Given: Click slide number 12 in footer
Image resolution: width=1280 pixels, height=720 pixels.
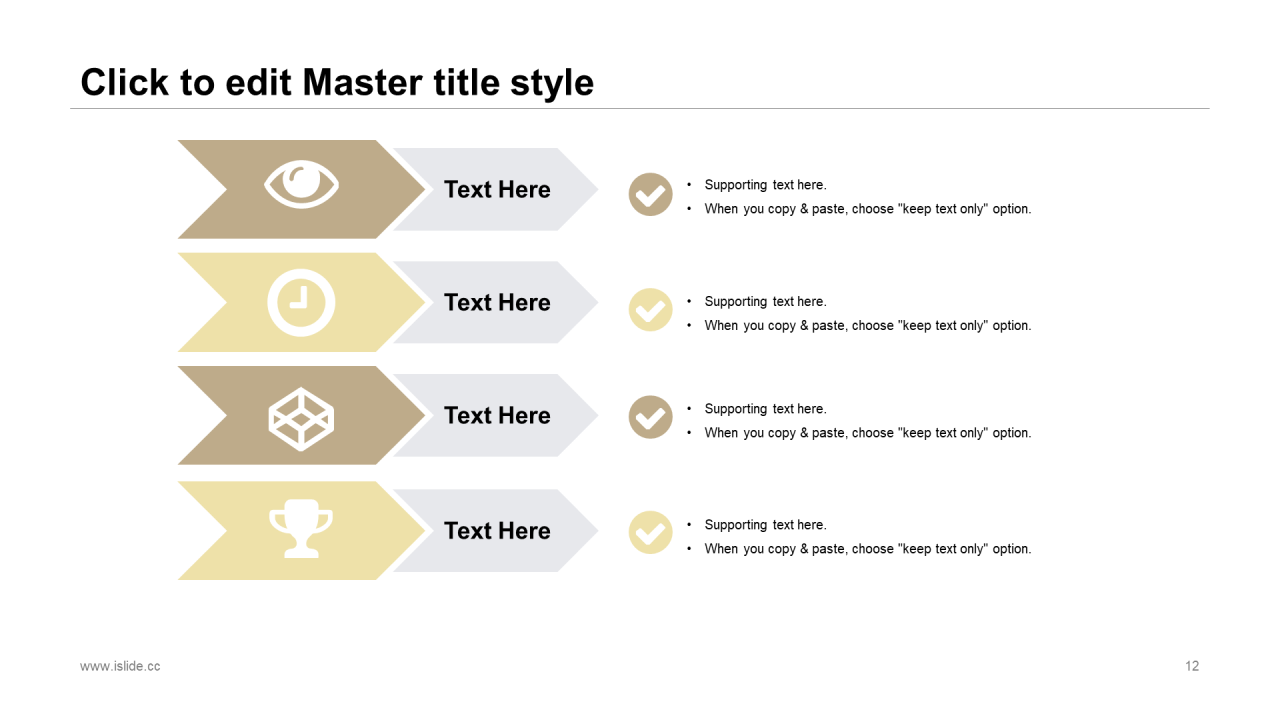Looking at the screenshot, I should 1192,666.
